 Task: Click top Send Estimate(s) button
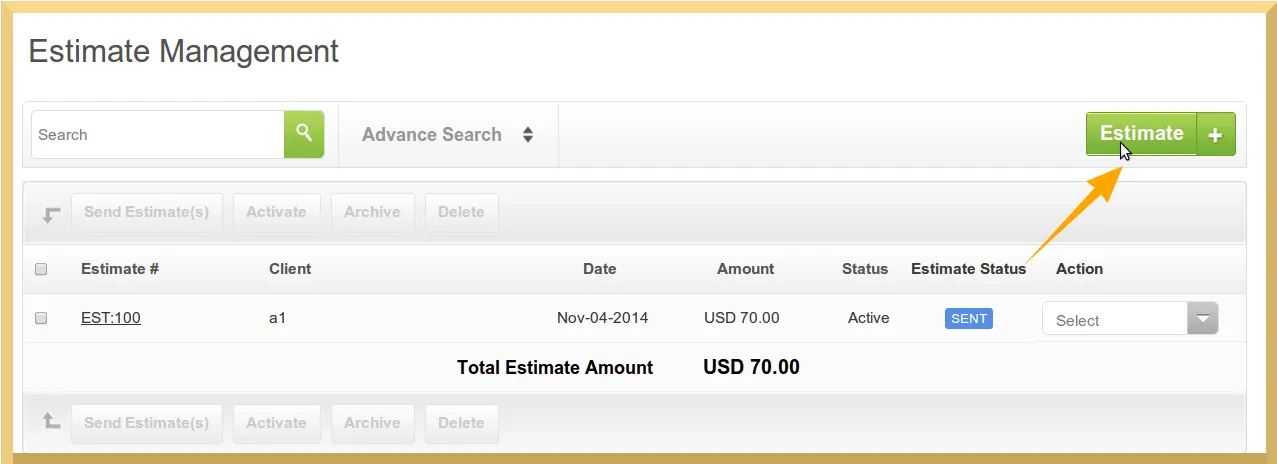(x=146, y=212)
